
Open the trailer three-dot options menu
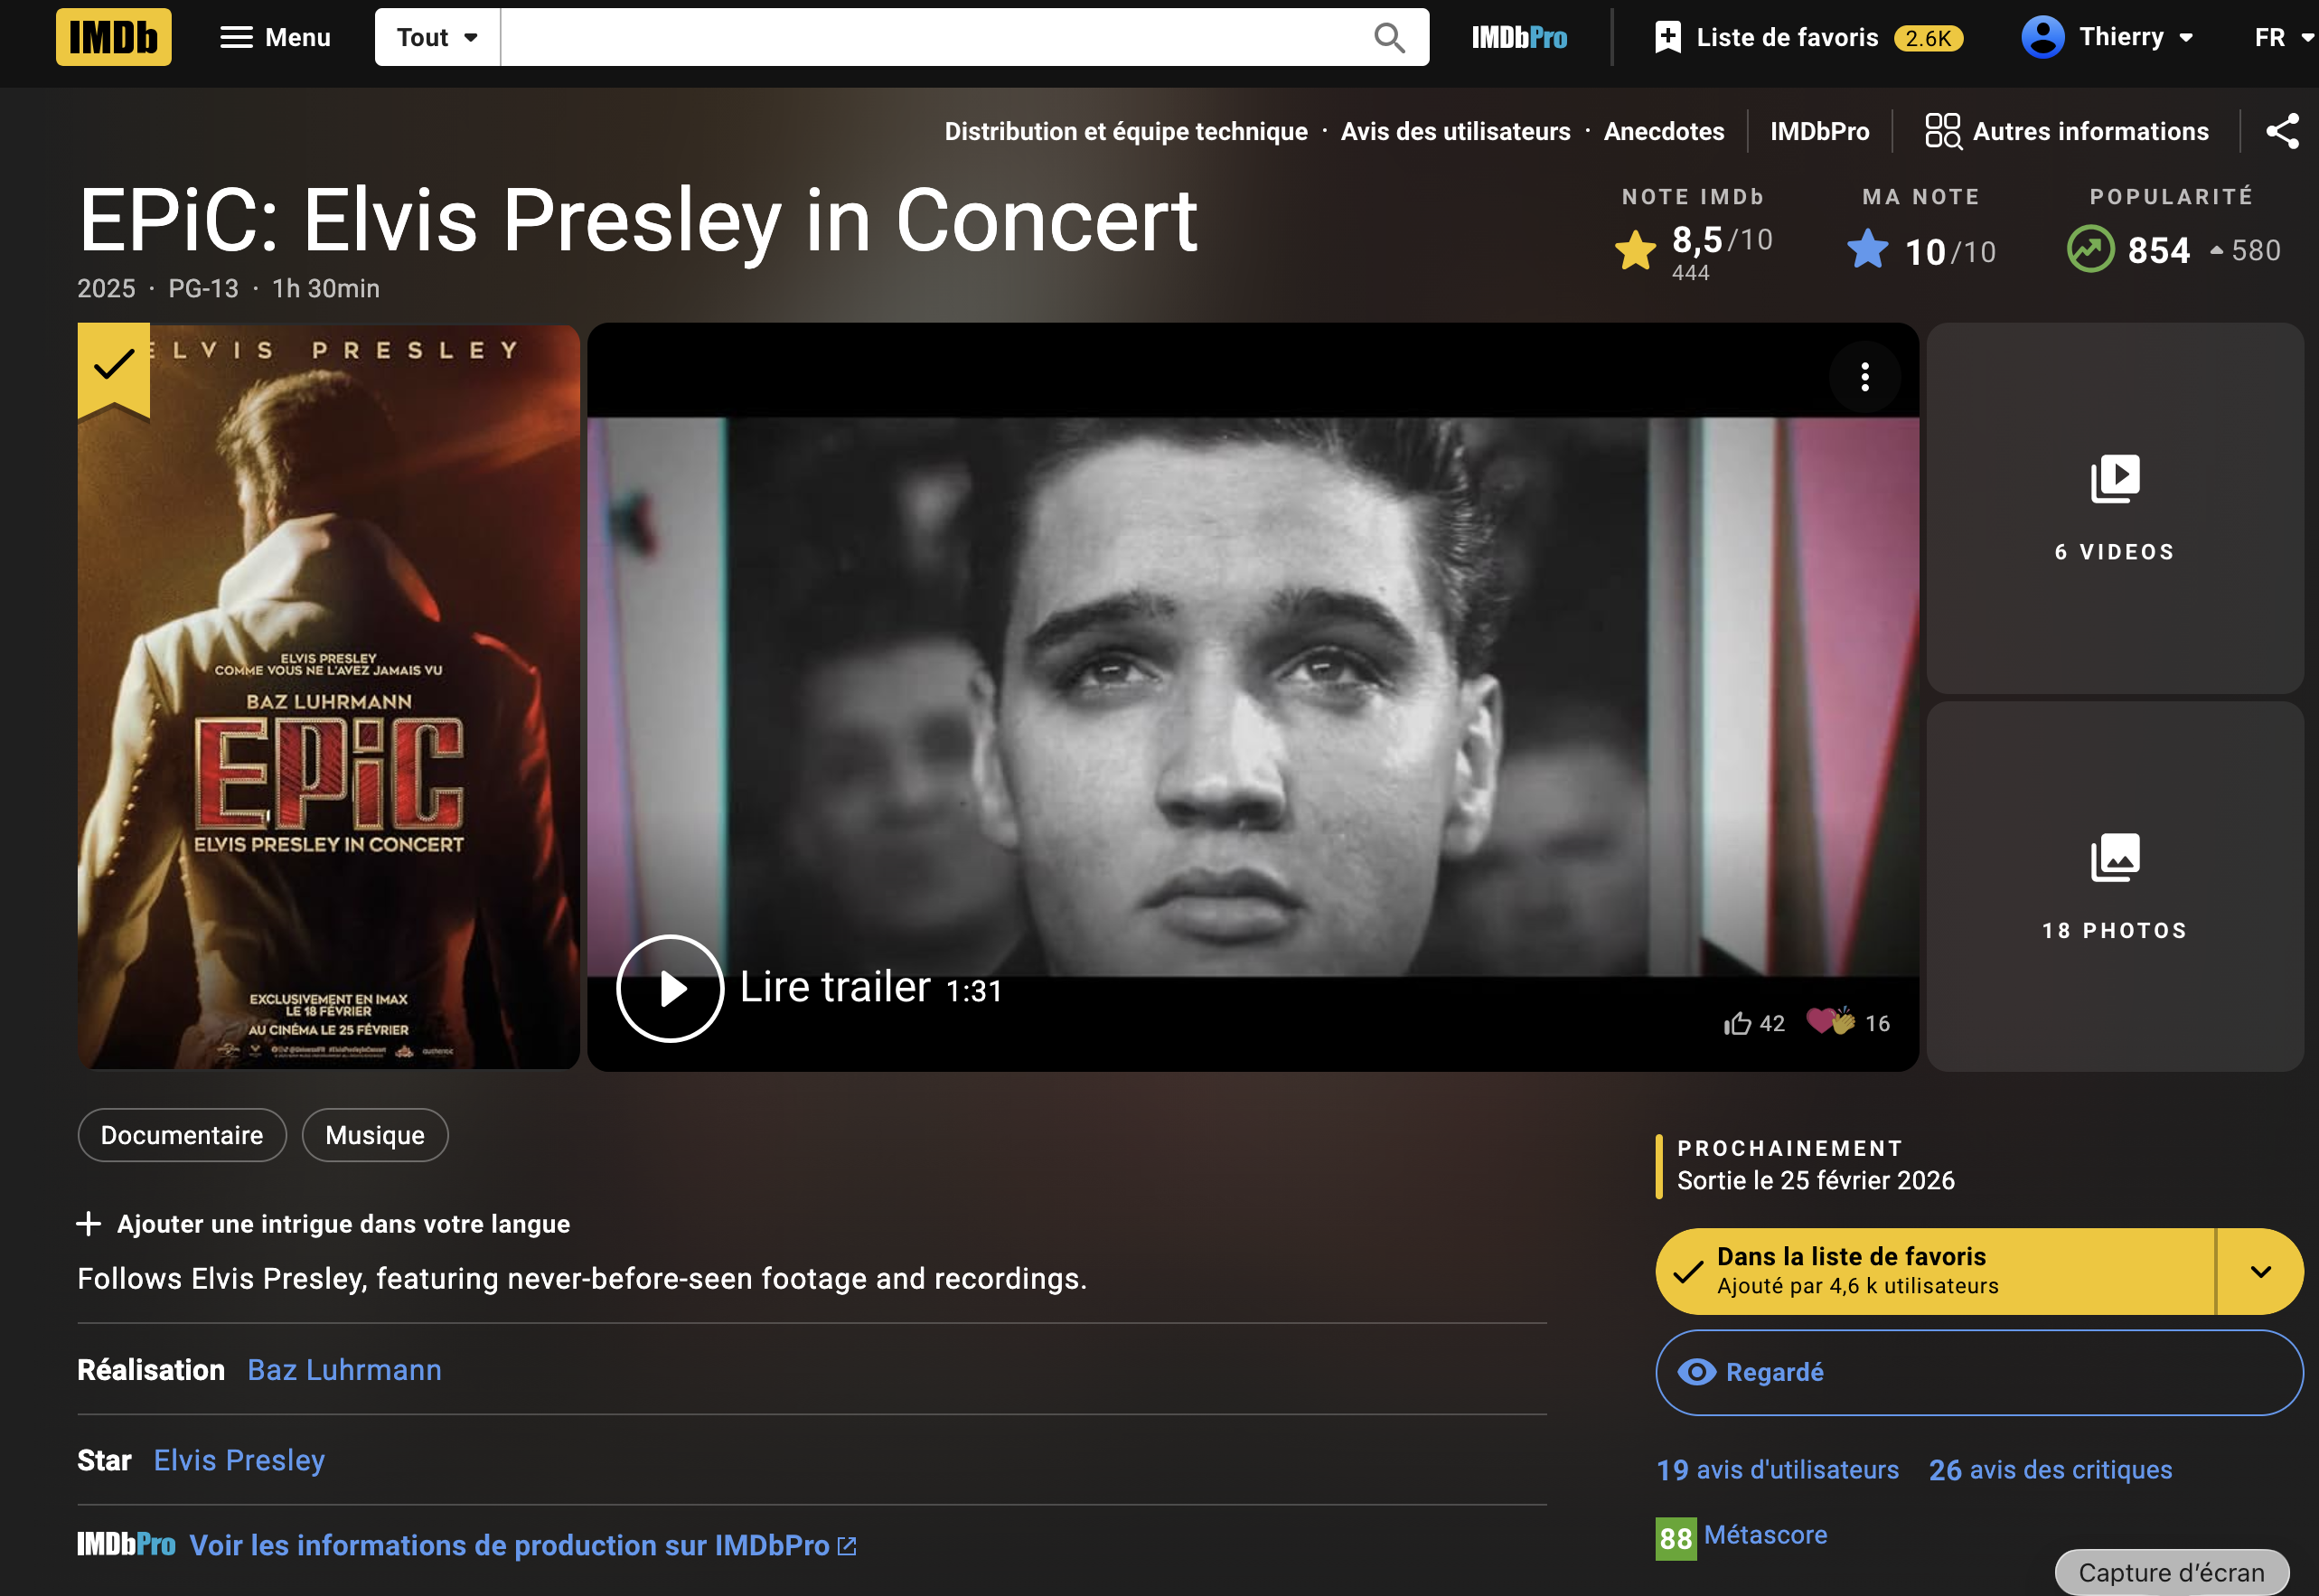[1864, 377]
